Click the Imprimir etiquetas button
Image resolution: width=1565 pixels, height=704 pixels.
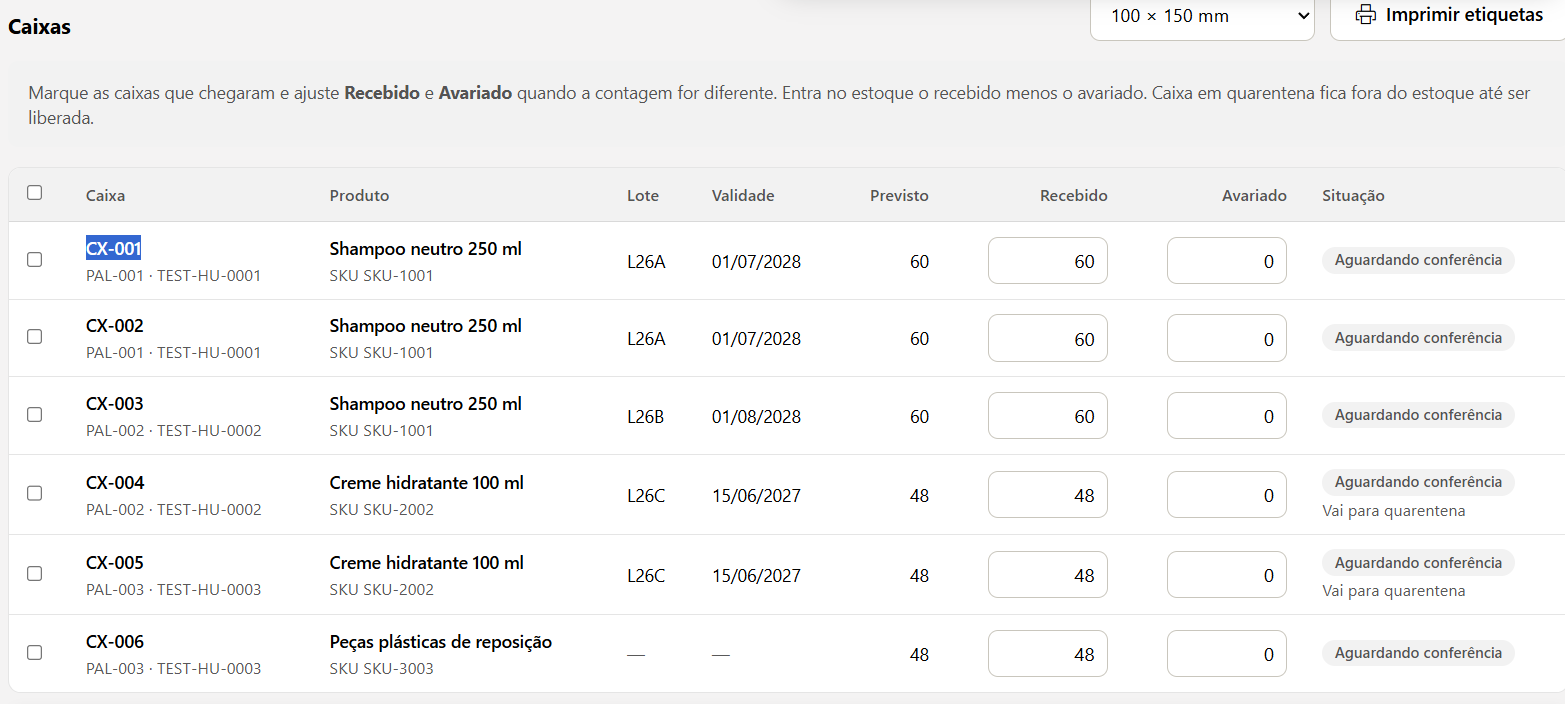pos(1447,15)
